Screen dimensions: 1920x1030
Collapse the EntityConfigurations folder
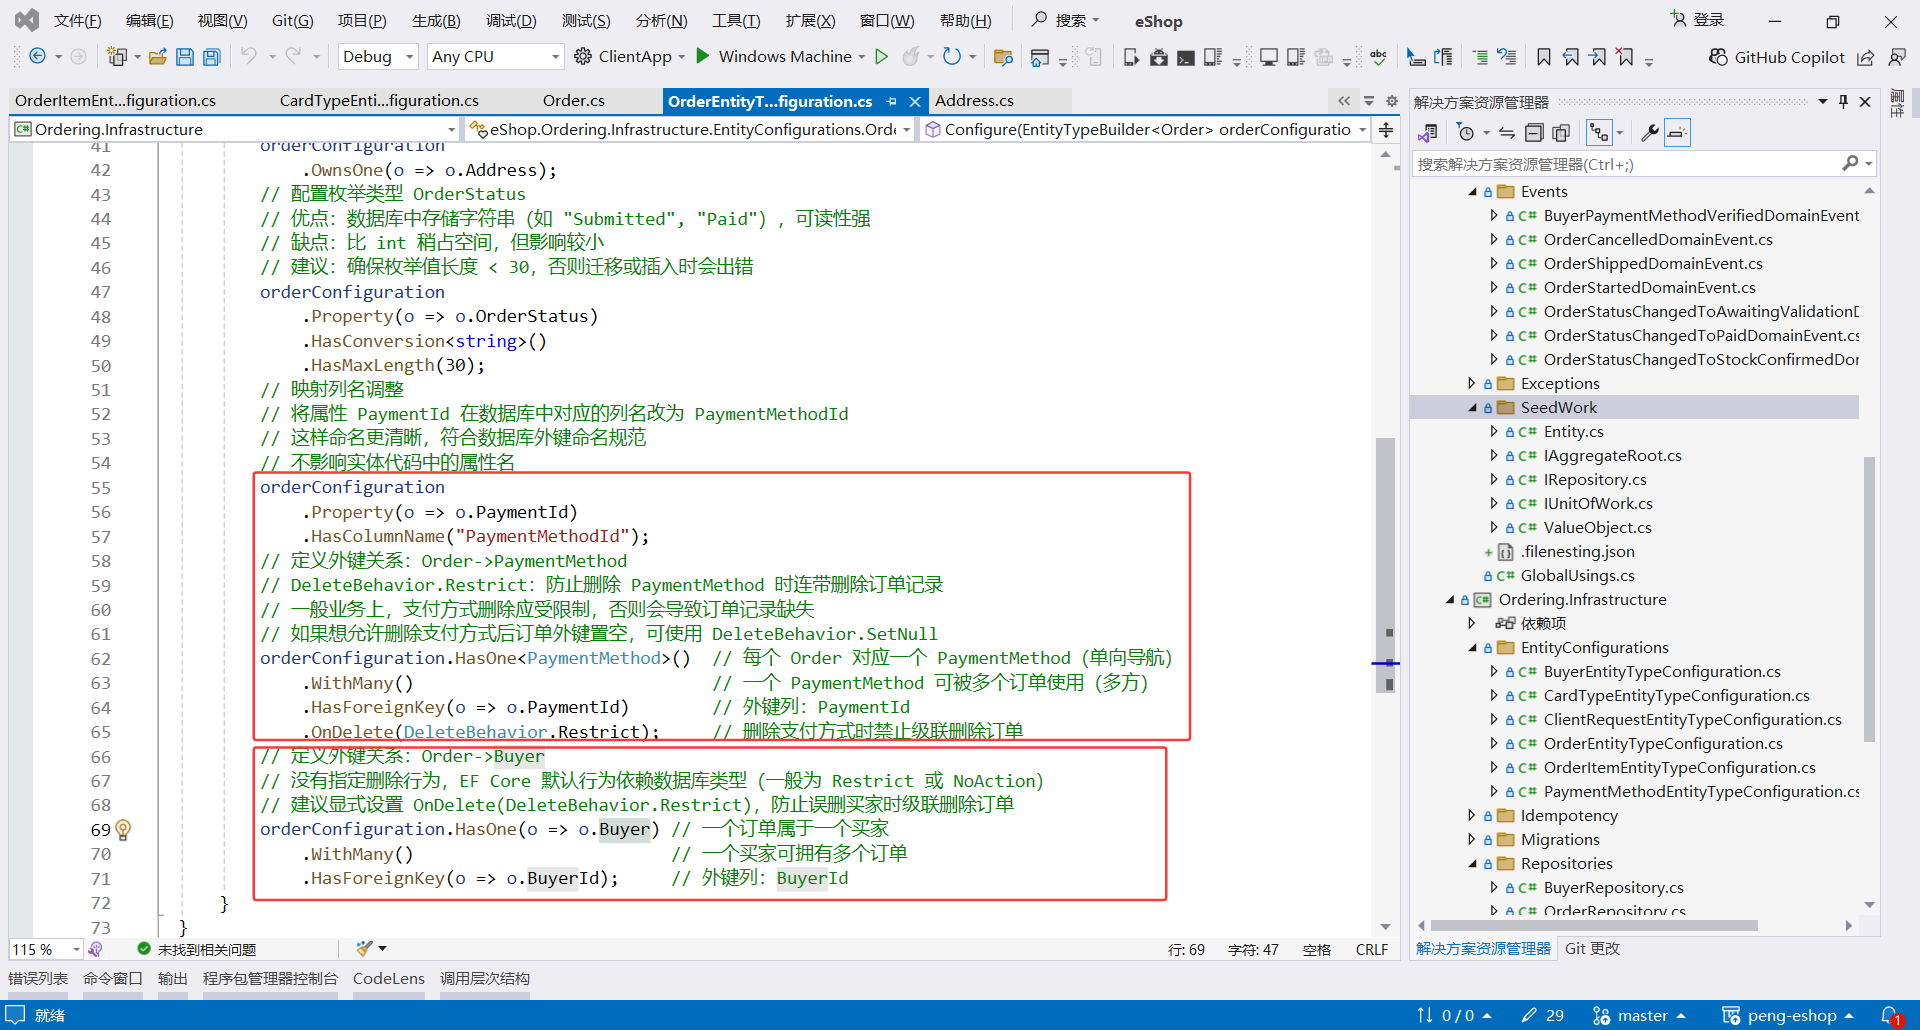pos(1472,648)
